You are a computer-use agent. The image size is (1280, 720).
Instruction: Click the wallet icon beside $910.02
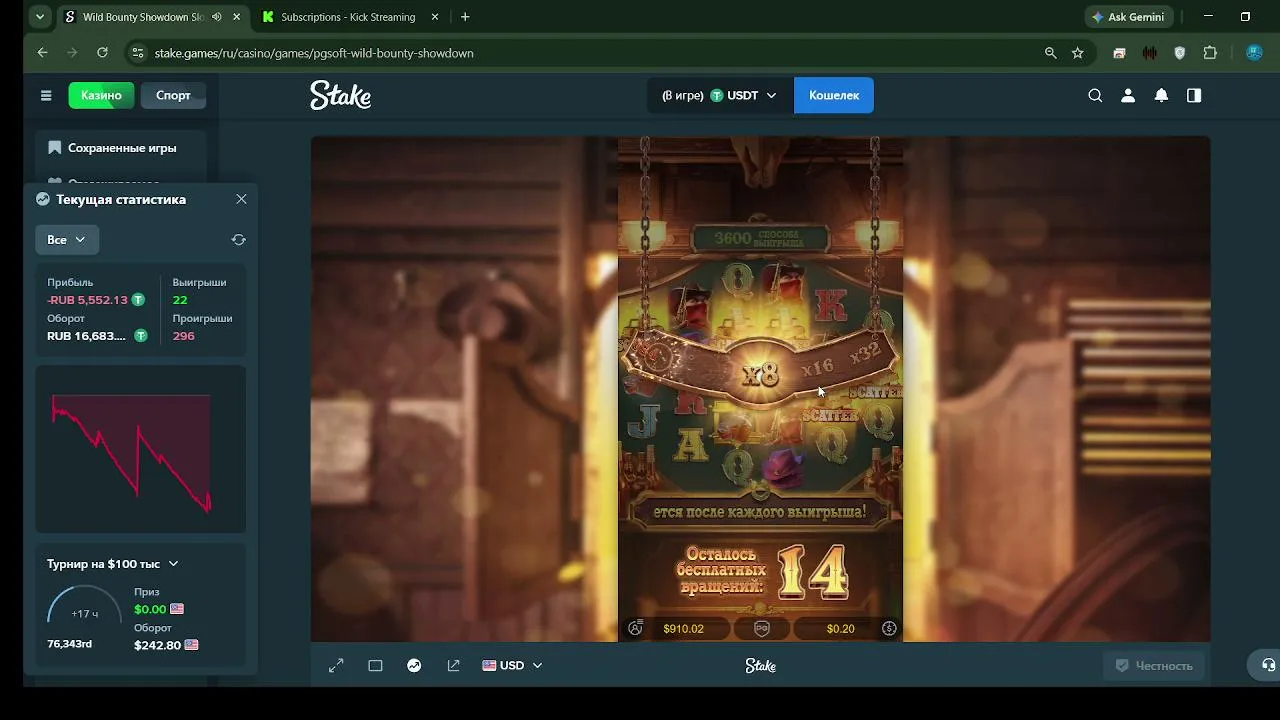click(635, 629)
